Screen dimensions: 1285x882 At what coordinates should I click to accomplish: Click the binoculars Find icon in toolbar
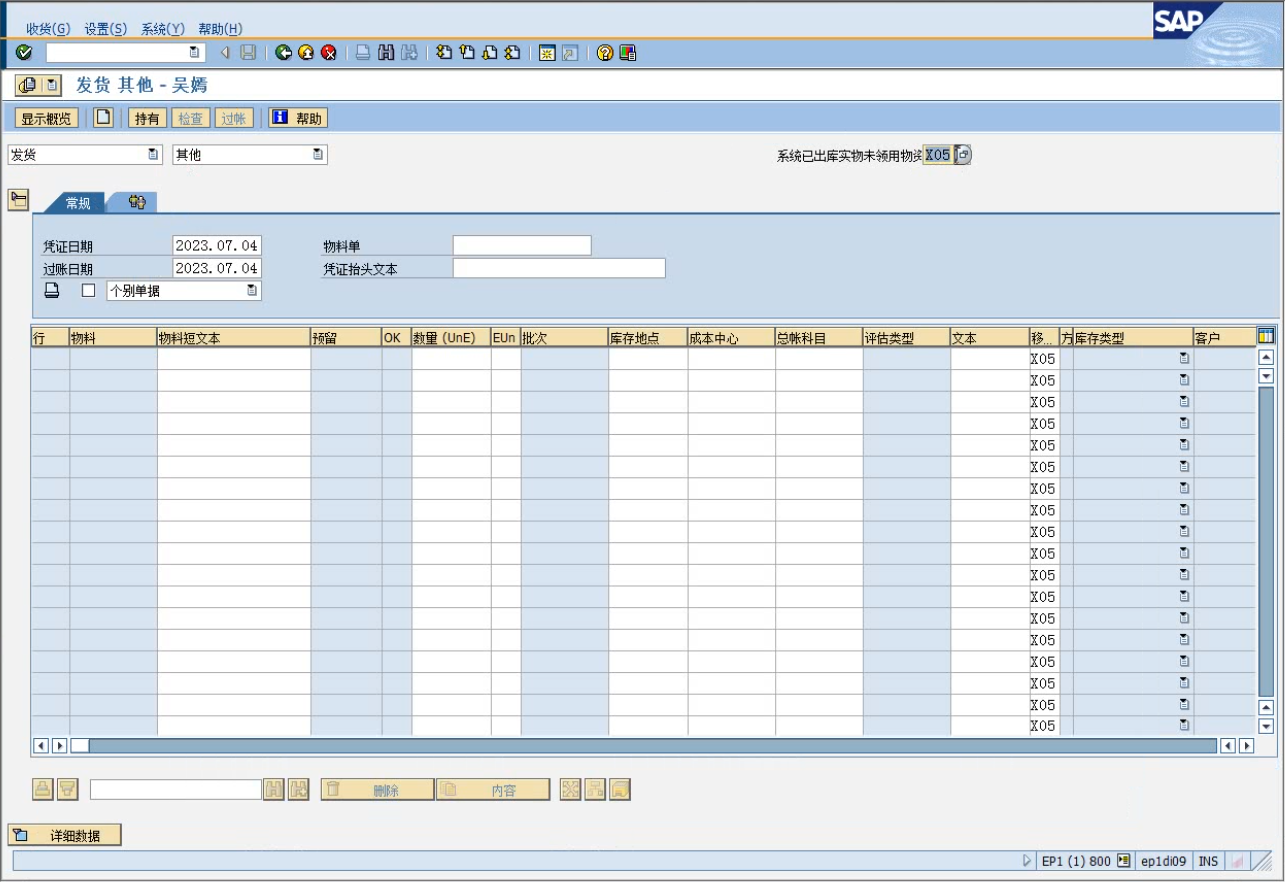pyautogui.click(x=386, y=53)
